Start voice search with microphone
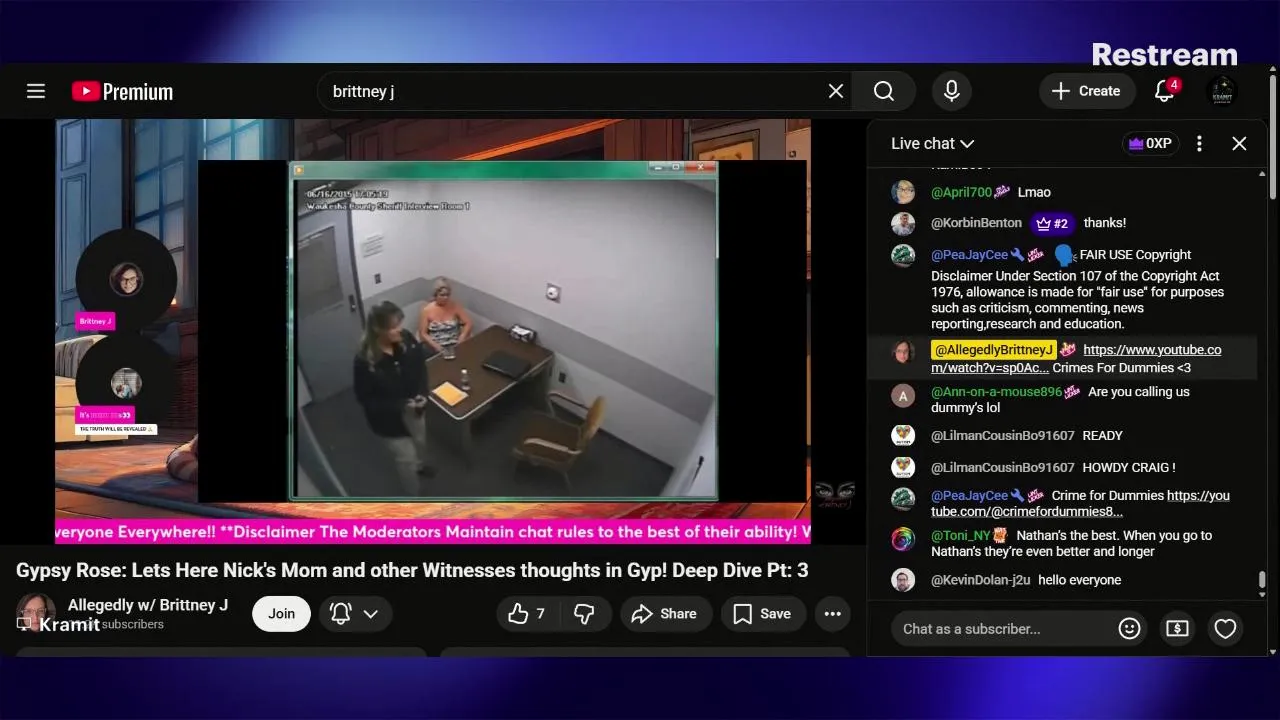This screenshot has width=1280, height=720. pos(952,91)
